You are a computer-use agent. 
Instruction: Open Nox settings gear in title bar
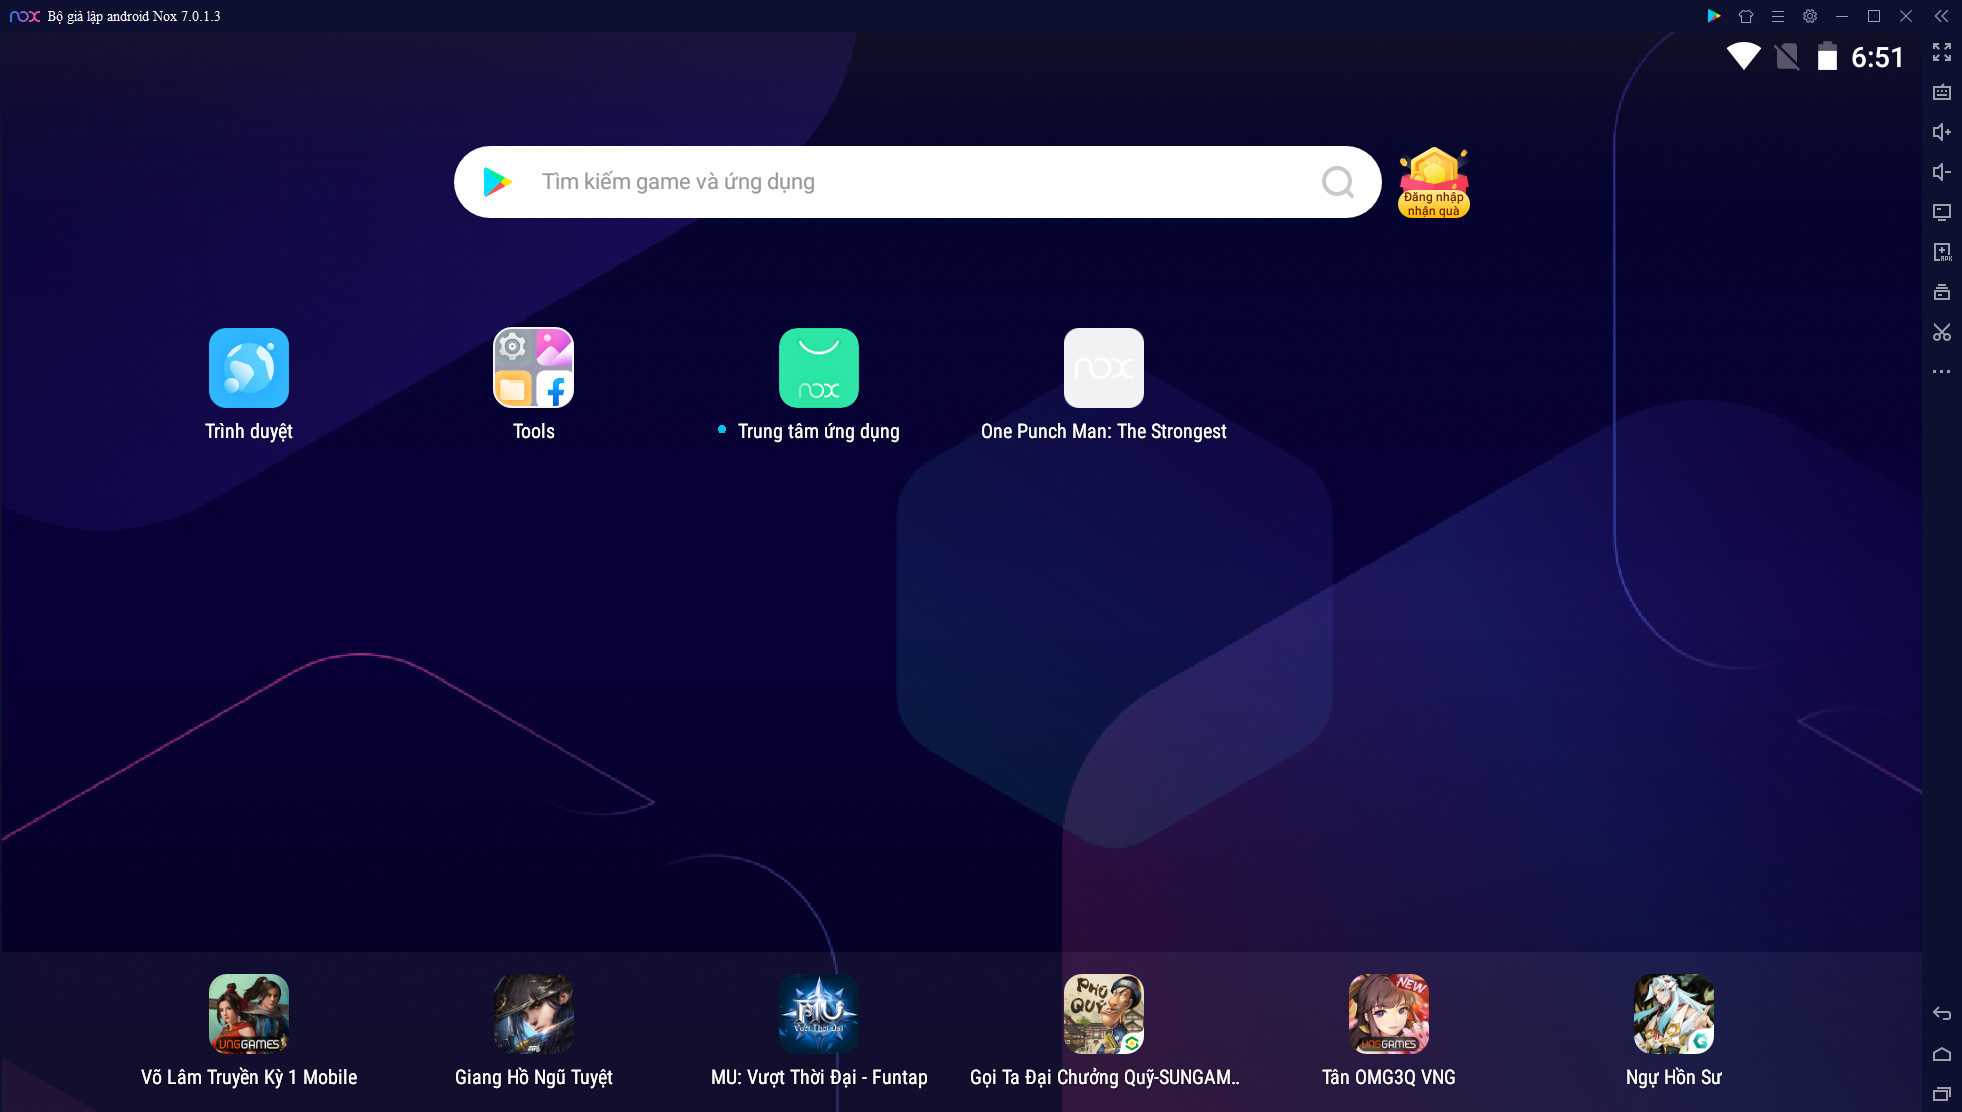coord(1810,16)
